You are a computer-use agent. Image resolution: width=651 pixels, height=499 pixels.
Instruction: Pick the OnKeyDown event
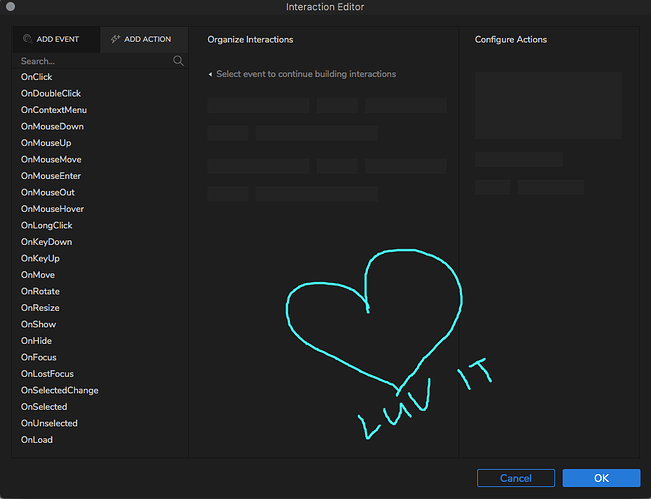point(46,242)
